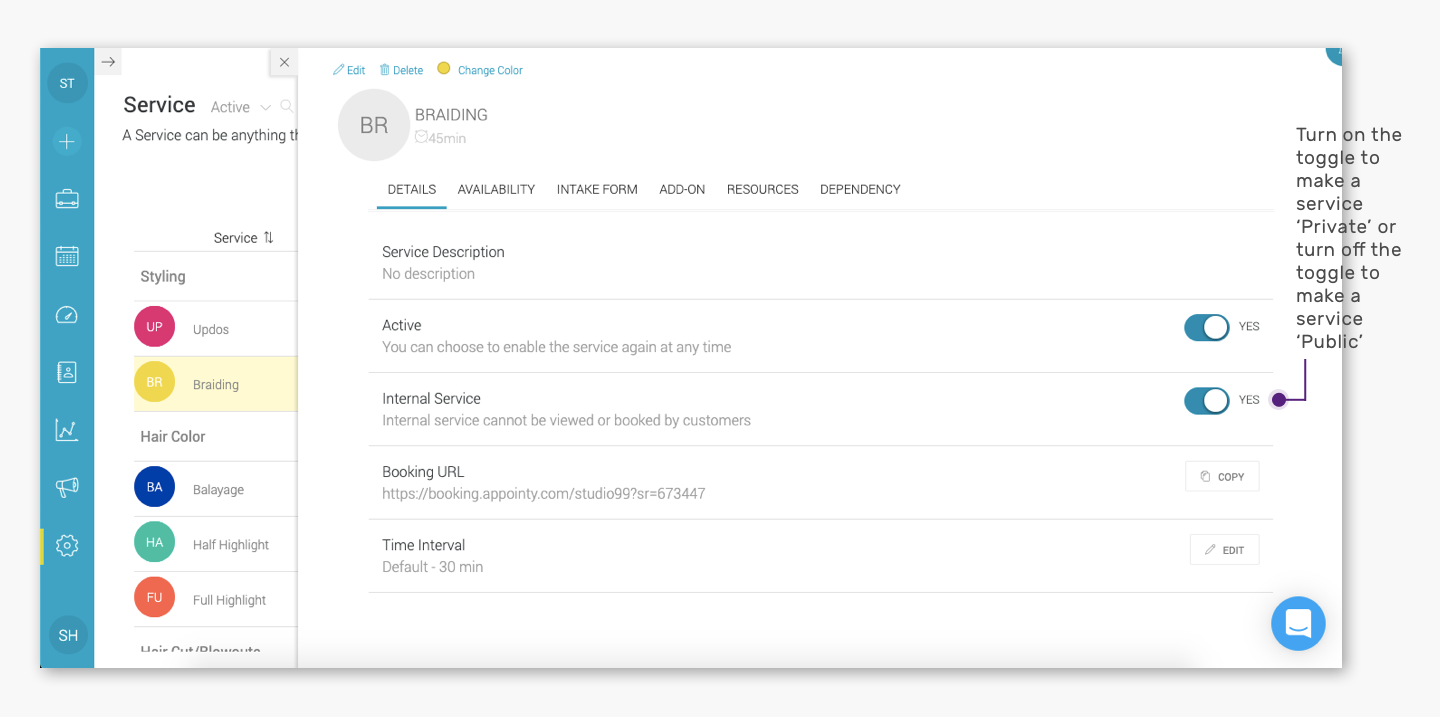Edit the Time Interval setting
The height and width of the screenshot is (718, 1440).
tap(1224, 550)
